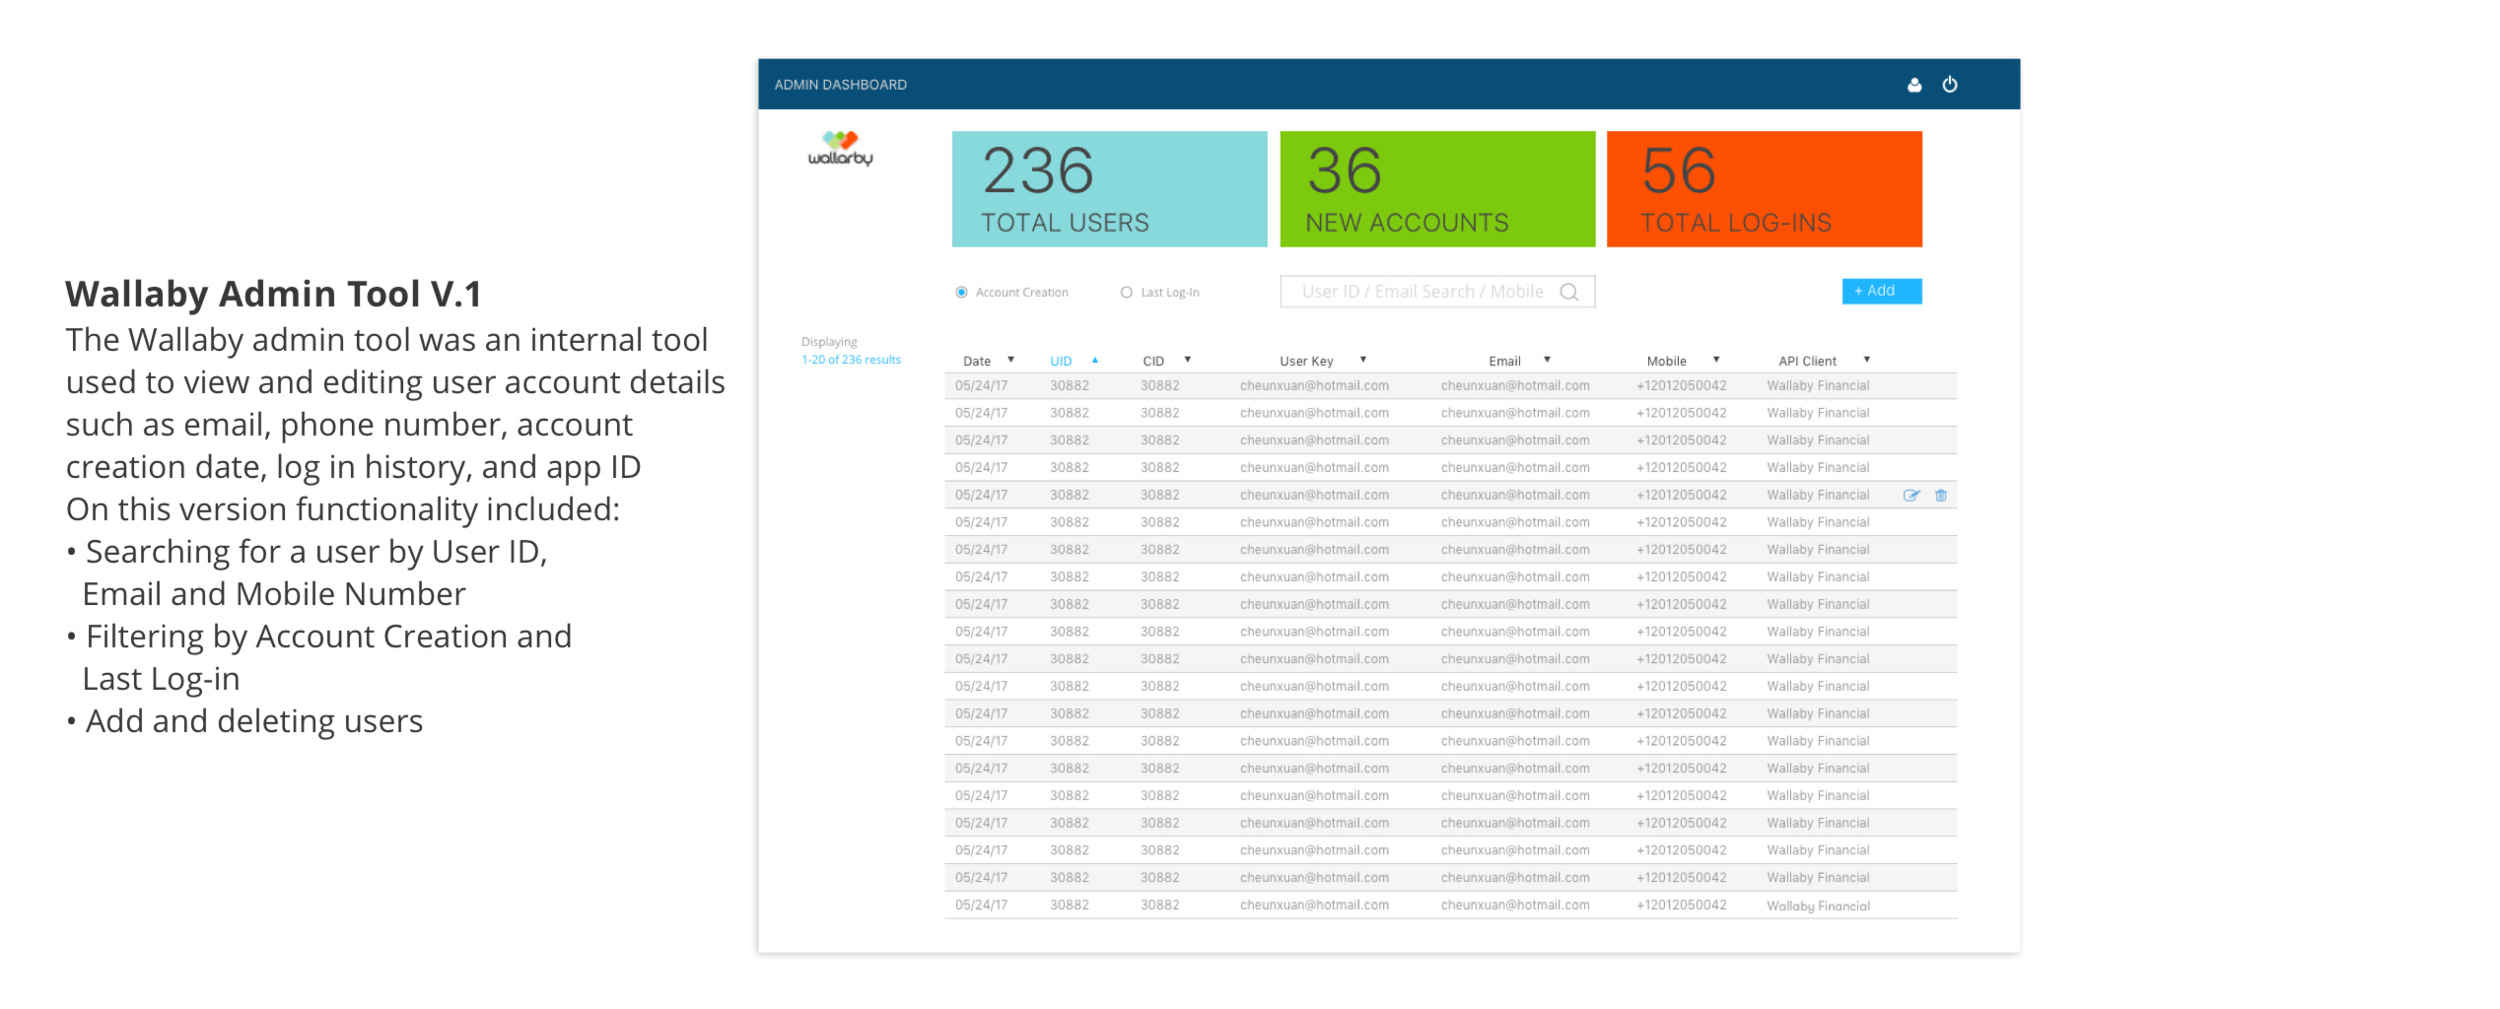Click the sort arrow beside API Client
Screen dimensions: 2500x1009
pos(1866,359)
